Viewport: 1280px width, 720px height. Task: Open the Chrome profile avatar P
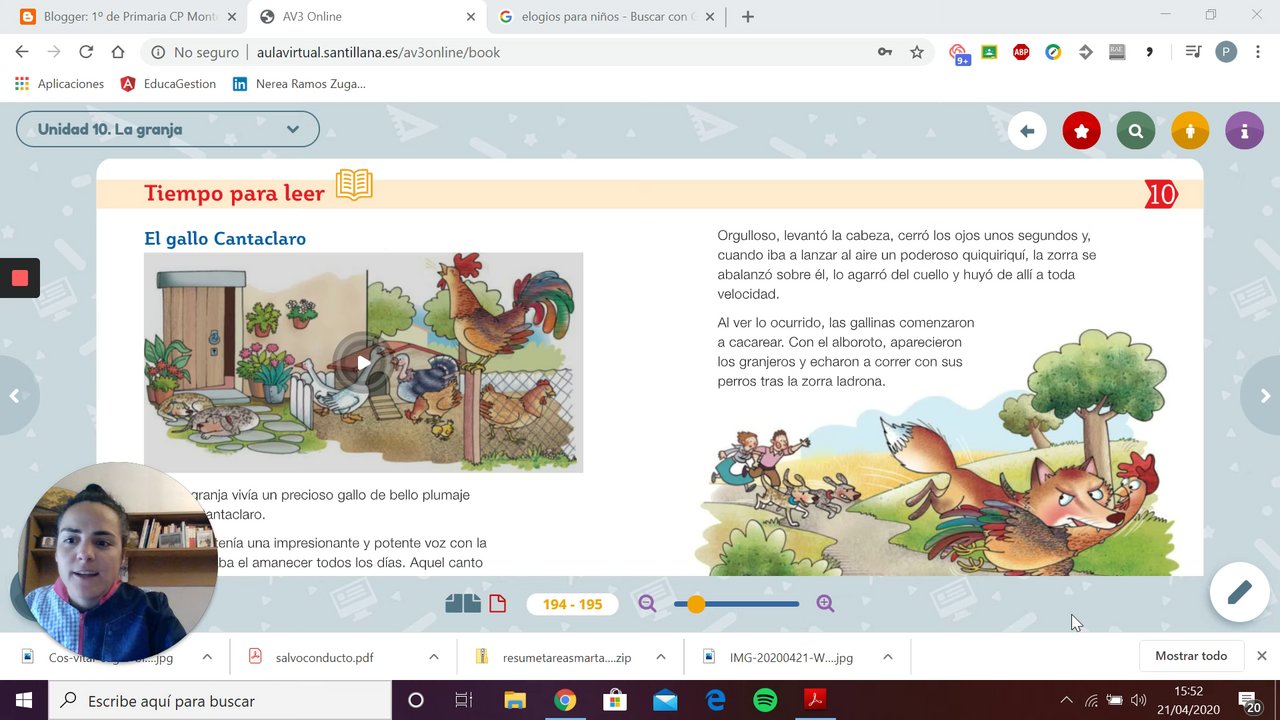coord(1226,52)
